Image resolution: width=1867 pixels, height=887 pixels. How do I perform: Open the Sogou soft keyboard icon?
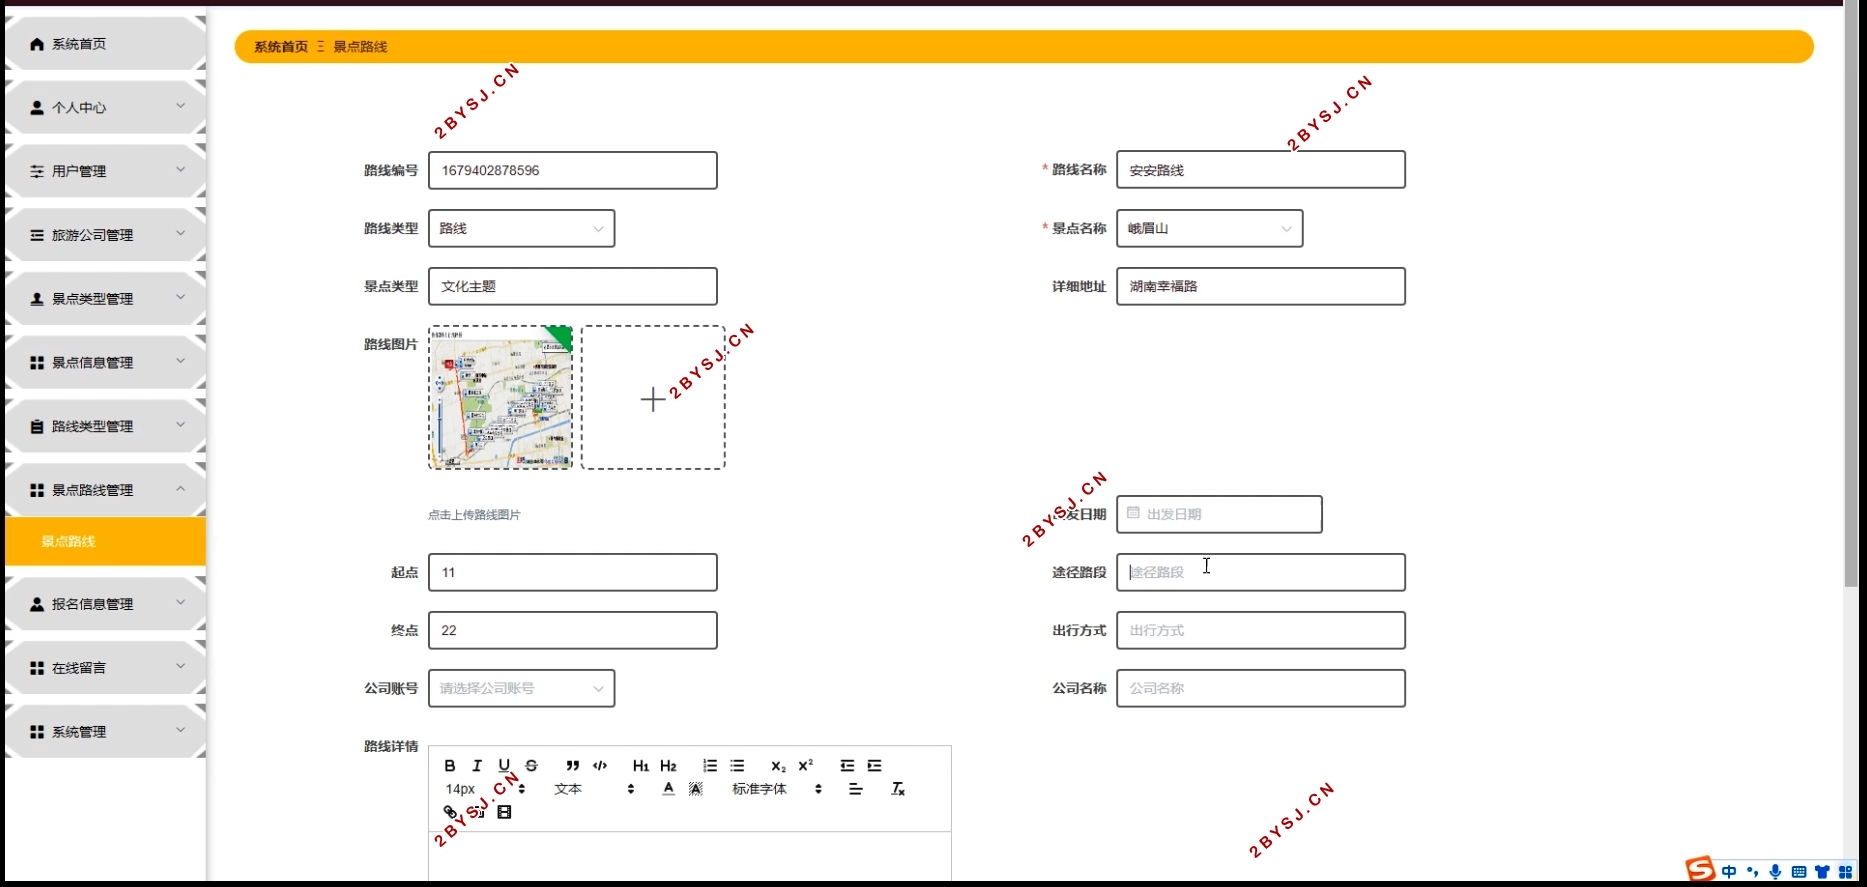(x=1798, y=872)
